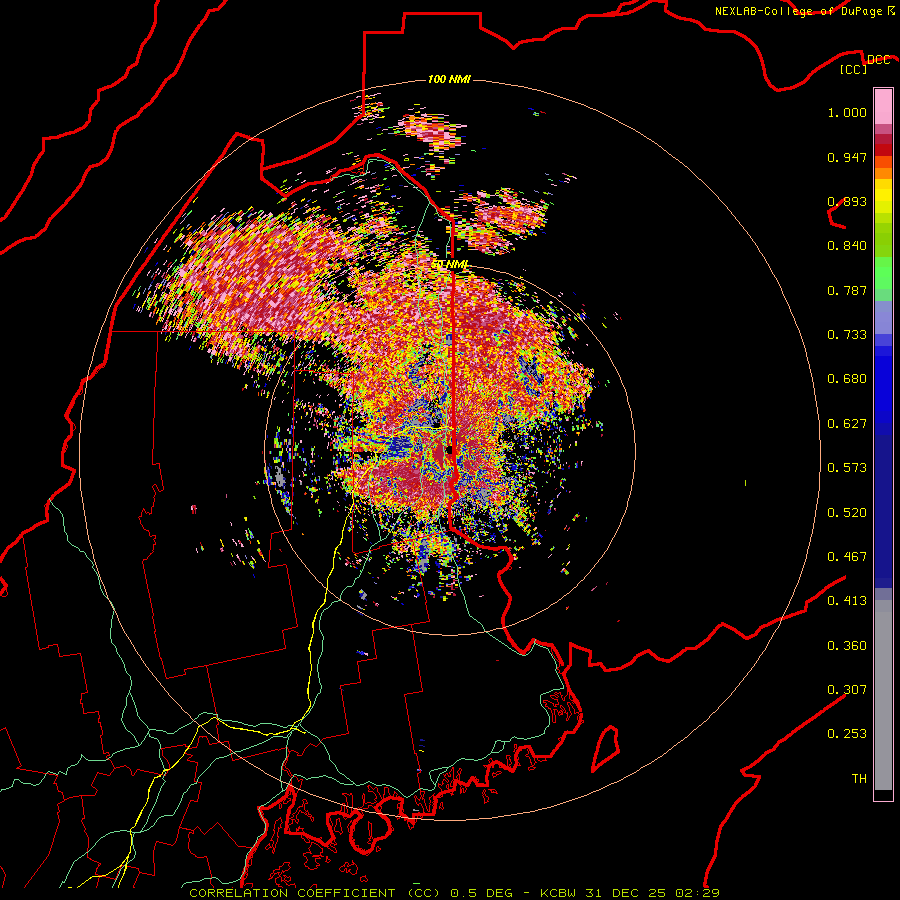Pick the bright green color scale segment
Viewport: 900px width, 900px height.
883,273
